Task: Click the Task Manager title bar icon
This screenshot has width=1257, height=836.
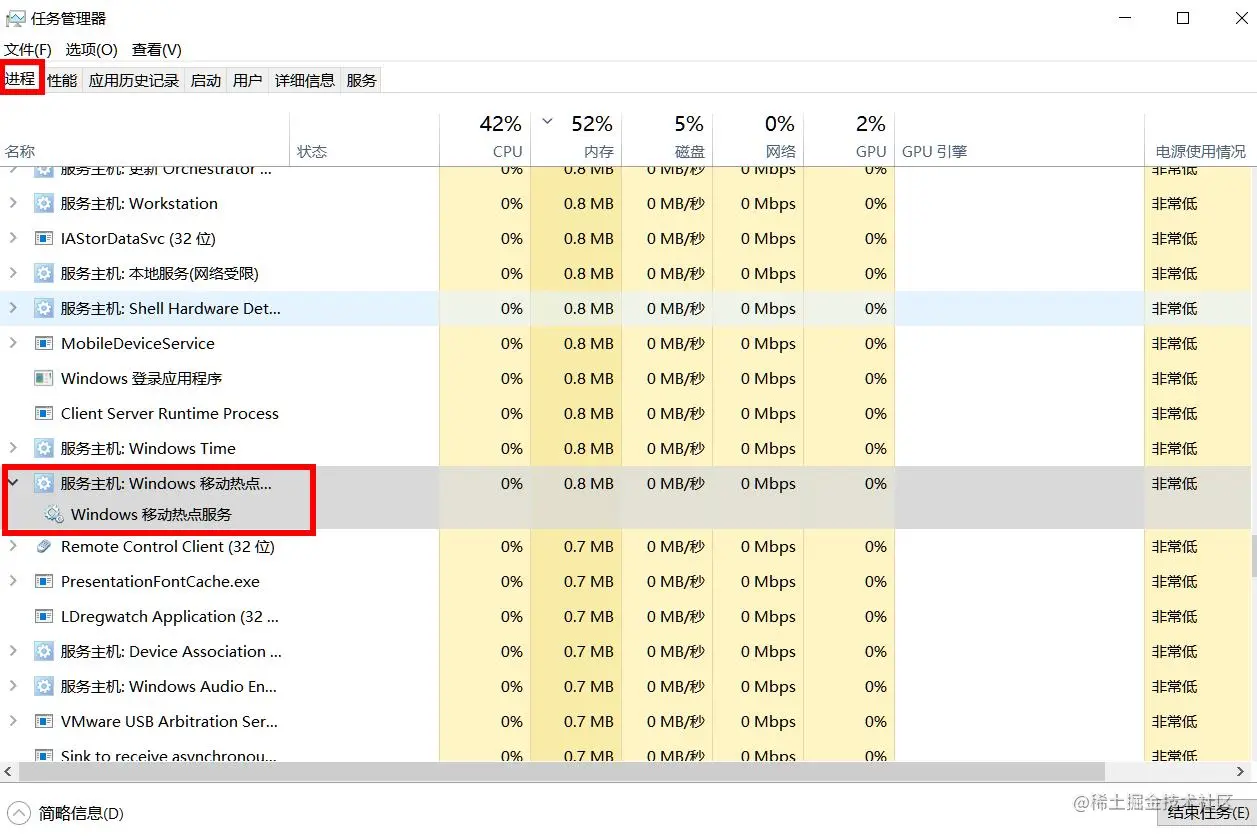Action: tap(15, 18)
